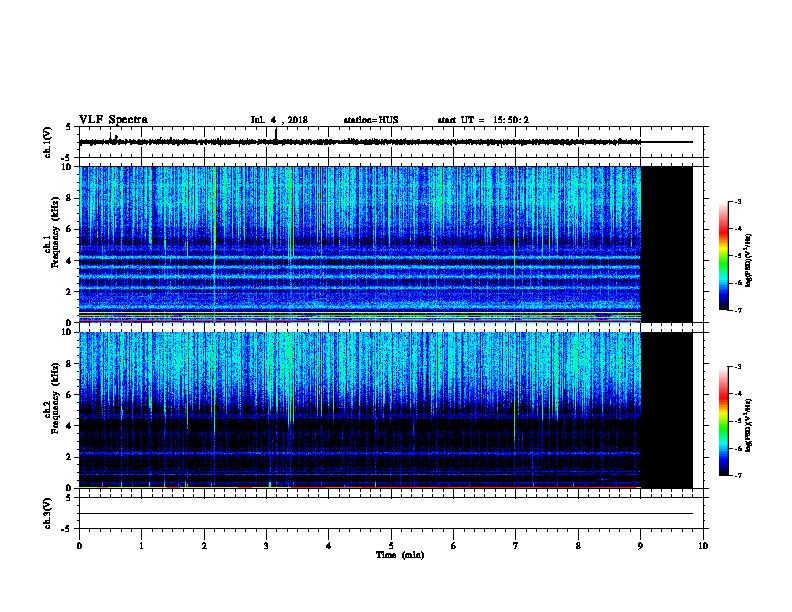Screen dimensions: 792x612
Task: Click the '2' kHz tick on ch.2 frequency axis
Action: 70,457
